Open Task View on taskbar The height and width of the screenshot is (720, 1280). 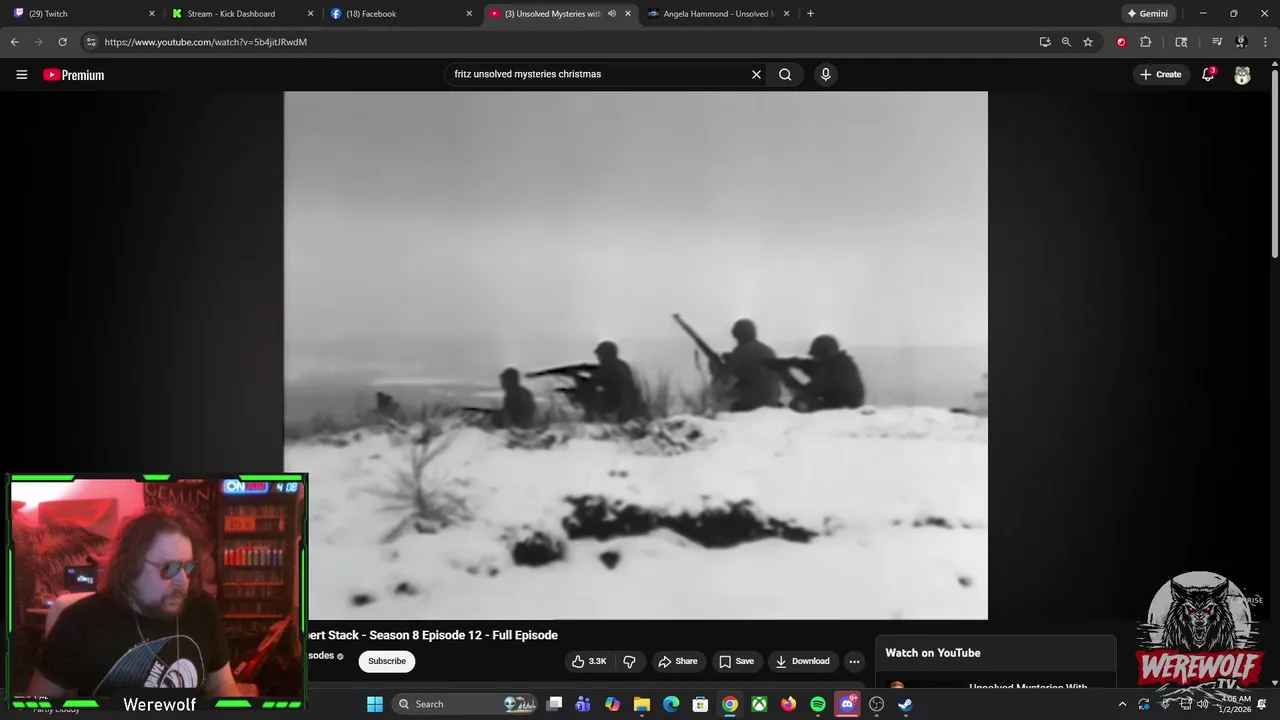pyautogui.click(x=555, y=704)
